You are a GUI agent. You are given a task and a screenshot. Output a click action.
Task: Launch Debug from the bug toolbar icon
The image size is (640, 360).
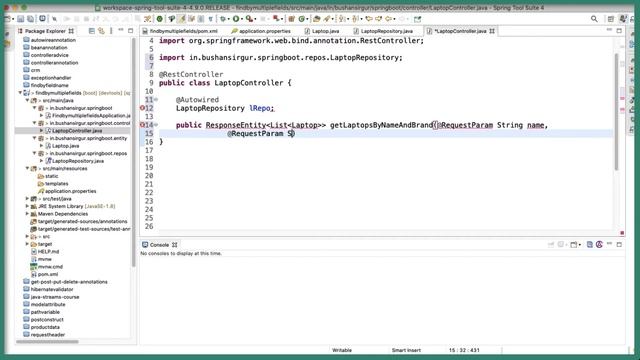click(223, 19)
